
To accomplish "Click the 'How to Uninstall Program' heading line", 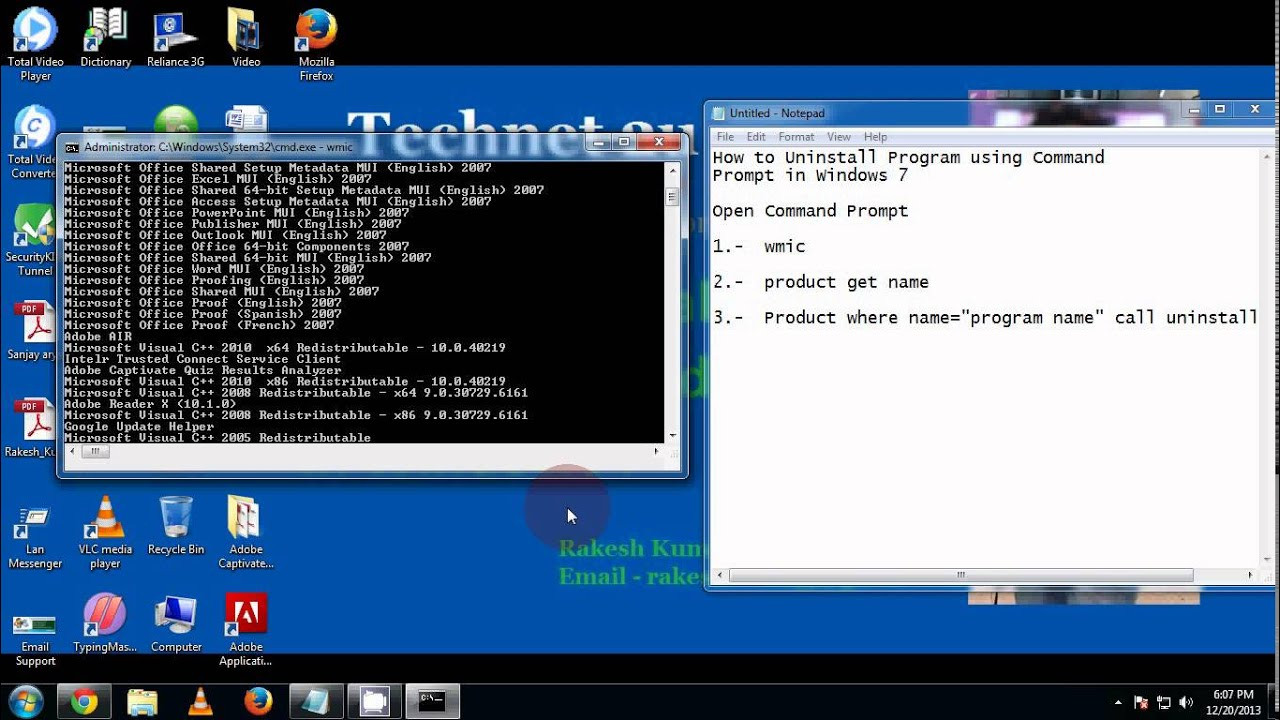I will pyautogui.click(x=908, y=157).
